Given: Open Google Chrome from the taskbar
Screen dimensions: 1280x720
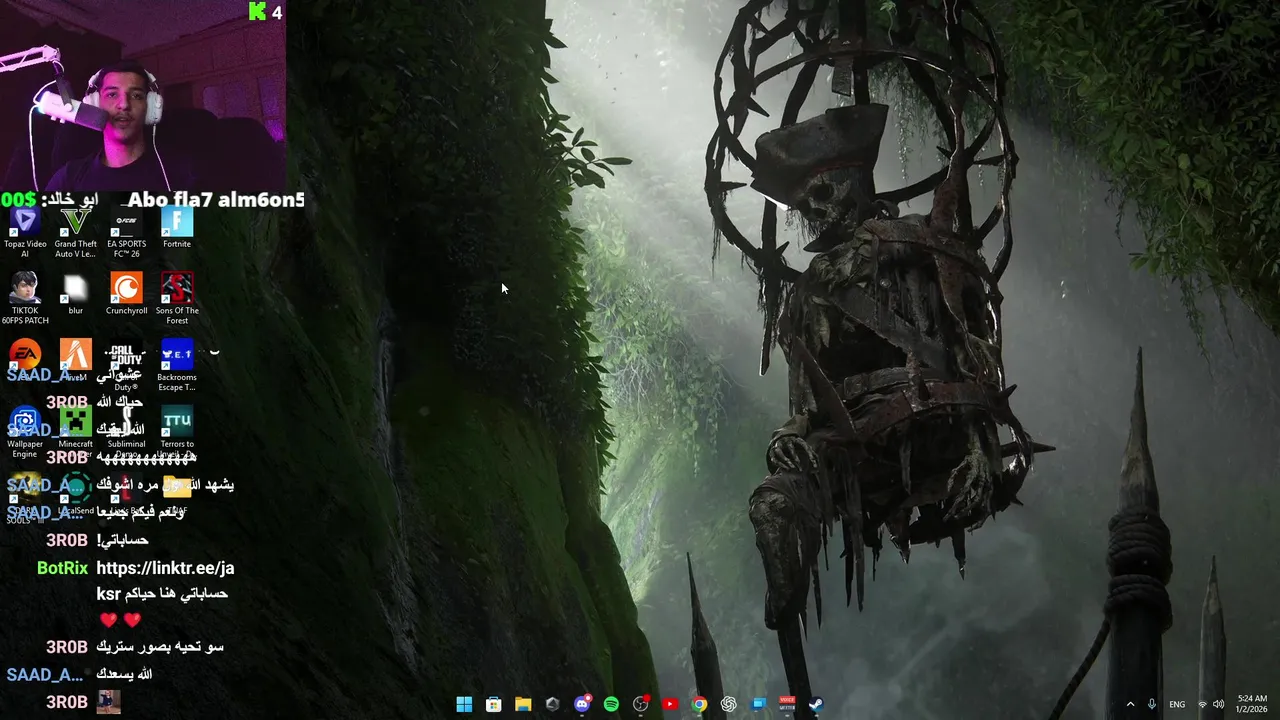Looking at the screenshot, I should [699, 704].
